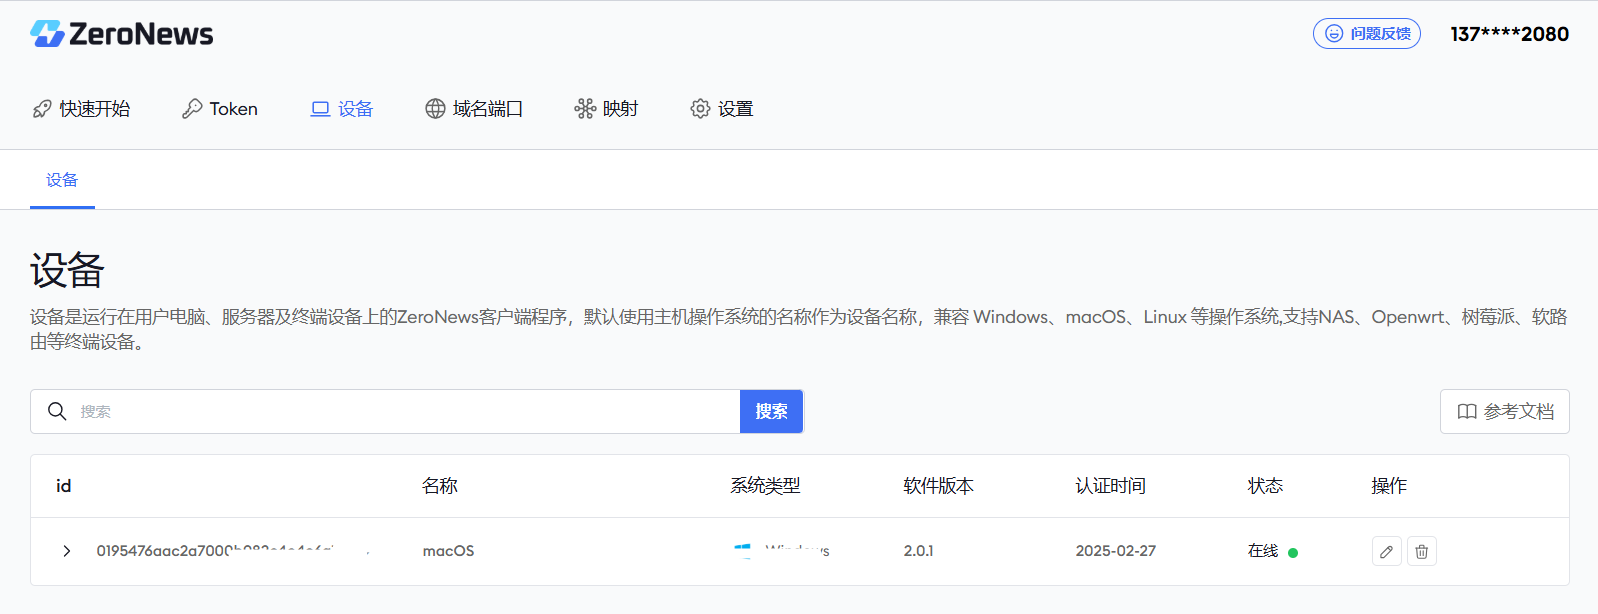Click the key icon beside Token
1598x614 pixels.
pyautogui.click(x=192, y=109)
